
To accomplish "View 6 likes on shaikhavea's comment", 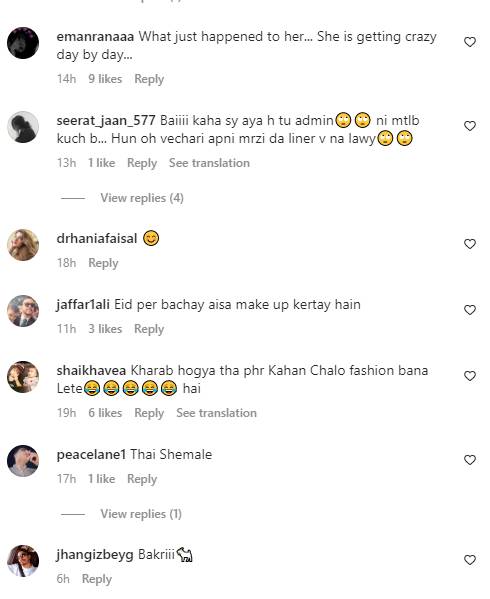I will (105, 413).
